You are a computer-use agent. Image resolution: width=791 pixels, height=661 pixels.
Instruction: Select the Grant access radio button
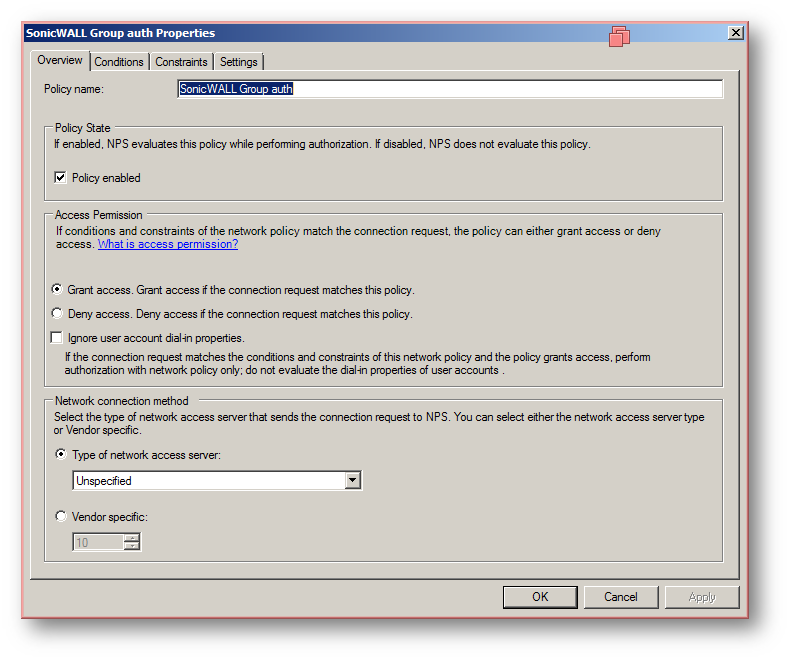(x=57, y=290)
